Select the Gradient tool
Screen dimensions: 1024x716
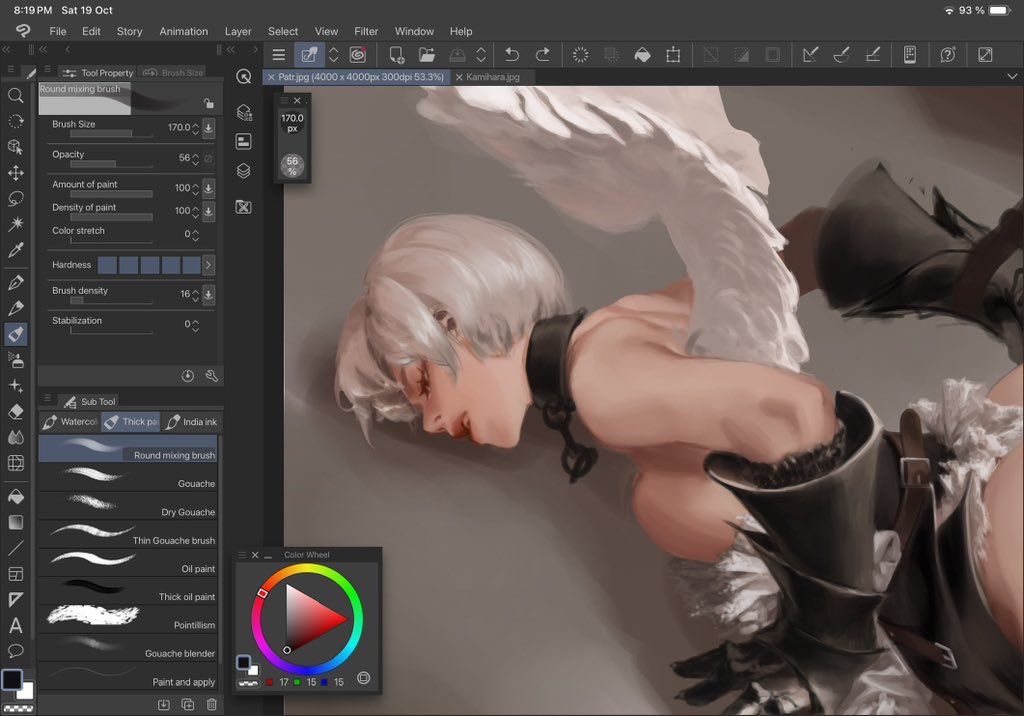coord(16,523)
